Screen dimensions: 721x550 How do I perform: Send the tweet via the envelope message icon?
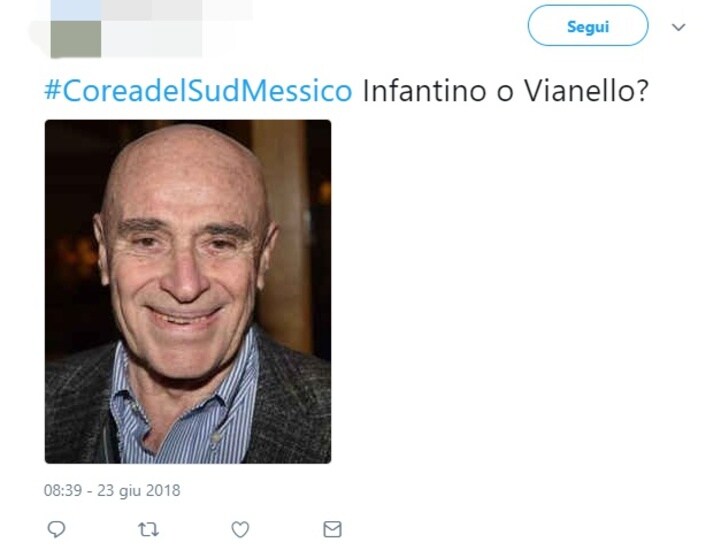tap(332, 529)
